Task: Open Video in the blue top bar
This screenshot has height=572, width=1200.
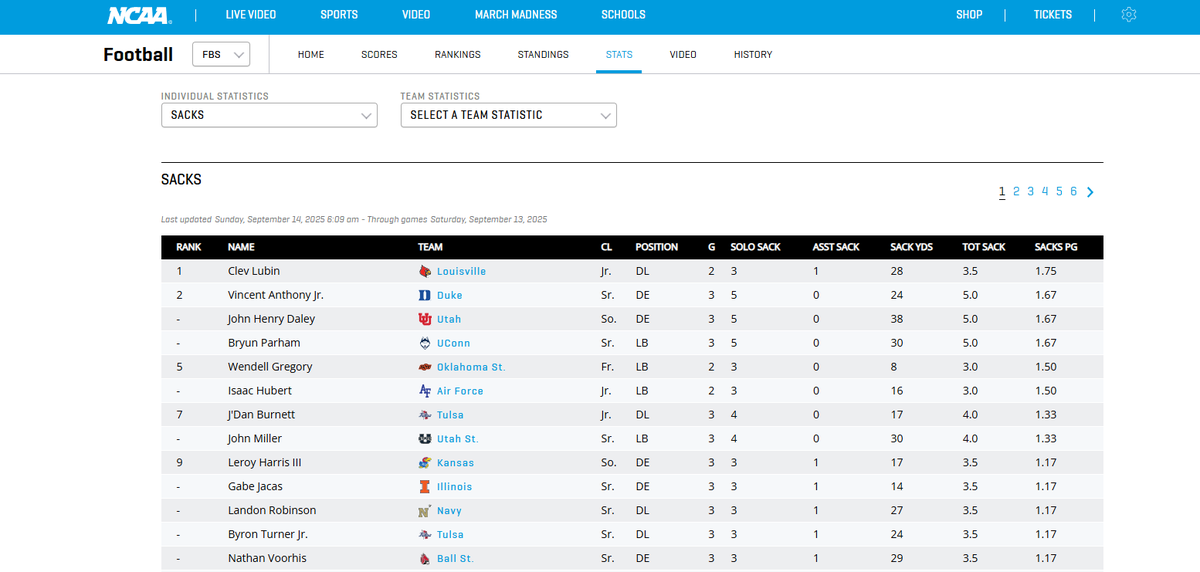Action: coord(416,15)
